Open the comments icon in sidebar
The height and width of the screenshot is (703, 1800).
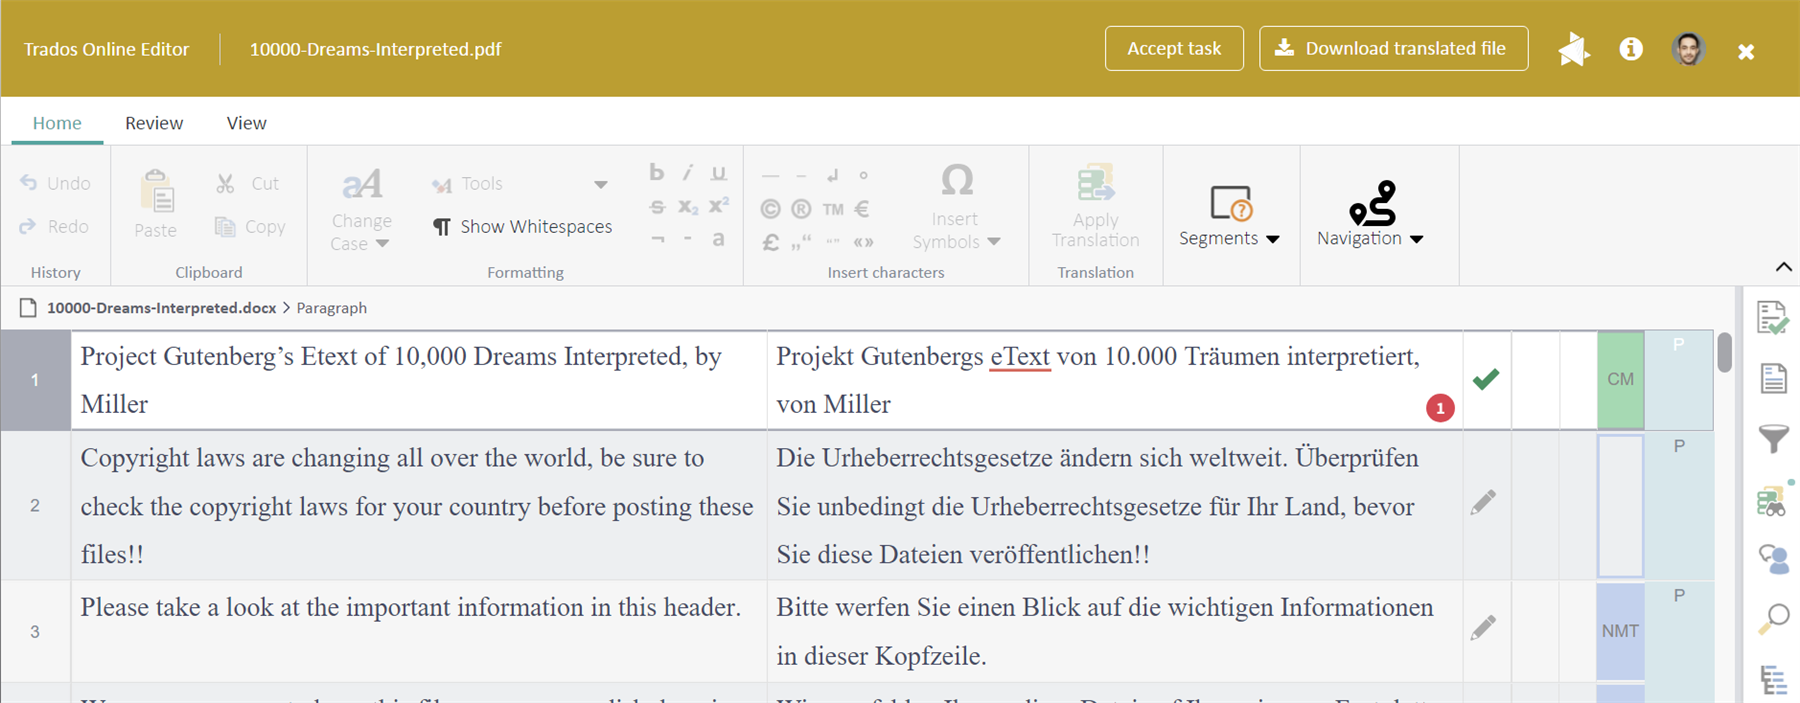click(x=1773, y=558)
